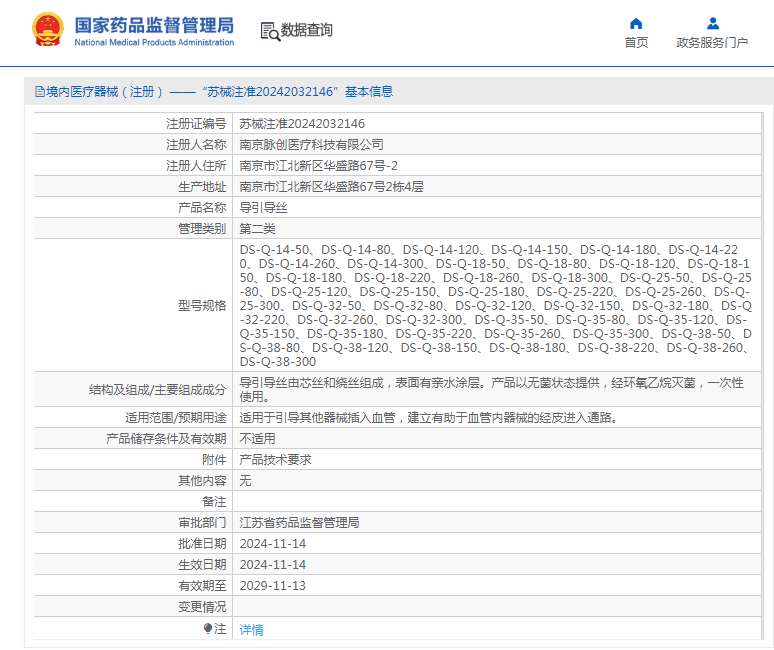This screenshot has width=774, height=650.
Task: Click attachment 产品技术要求
Action: 275,459
